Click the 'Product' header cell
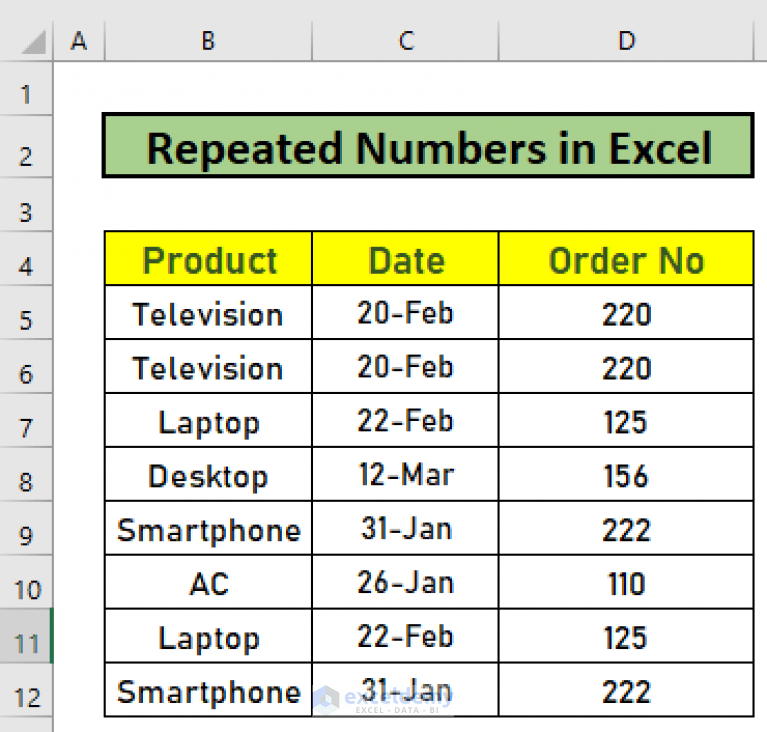 [208, 258]
